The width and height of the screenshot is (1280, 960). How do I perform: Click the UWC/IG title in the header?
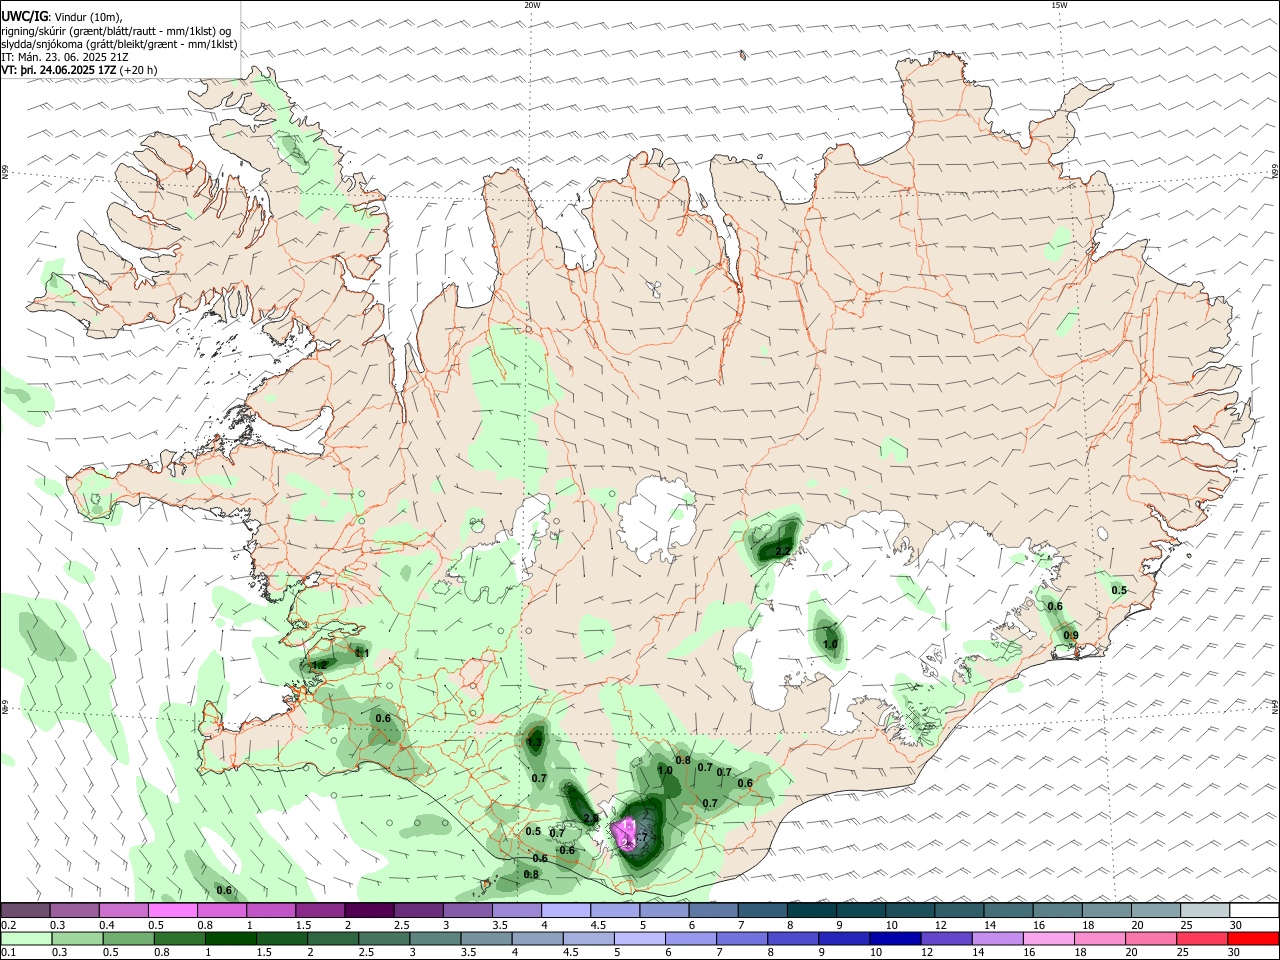tap(25, 17)
